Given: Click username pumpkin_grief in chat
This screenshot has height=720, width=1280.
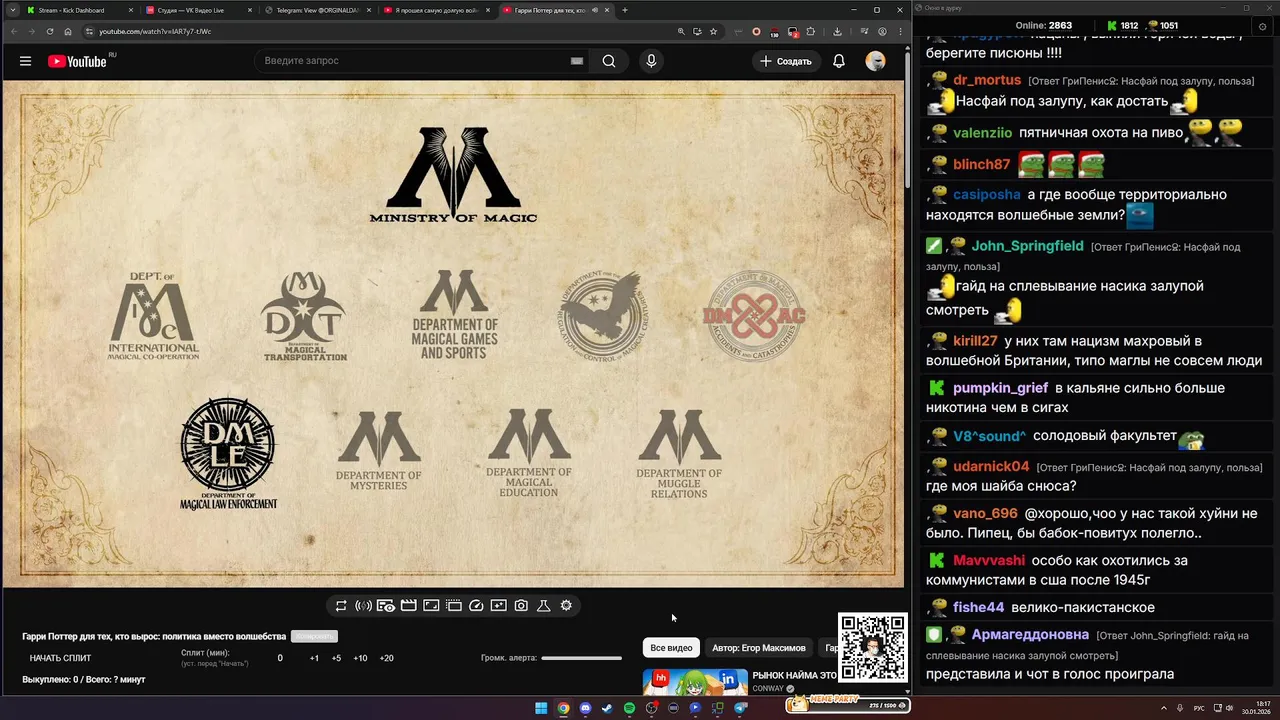Looking at the screenshot, I should [x=1000, y=388].
